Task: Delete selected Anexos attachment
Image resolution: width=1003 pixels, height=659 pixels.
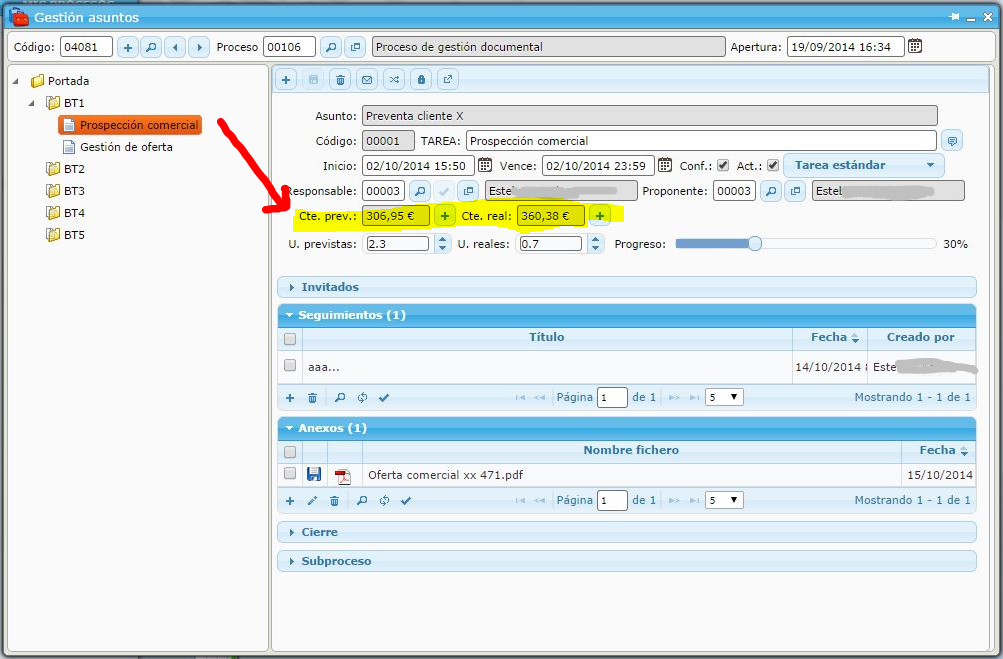Action: [x=334, y=501]
